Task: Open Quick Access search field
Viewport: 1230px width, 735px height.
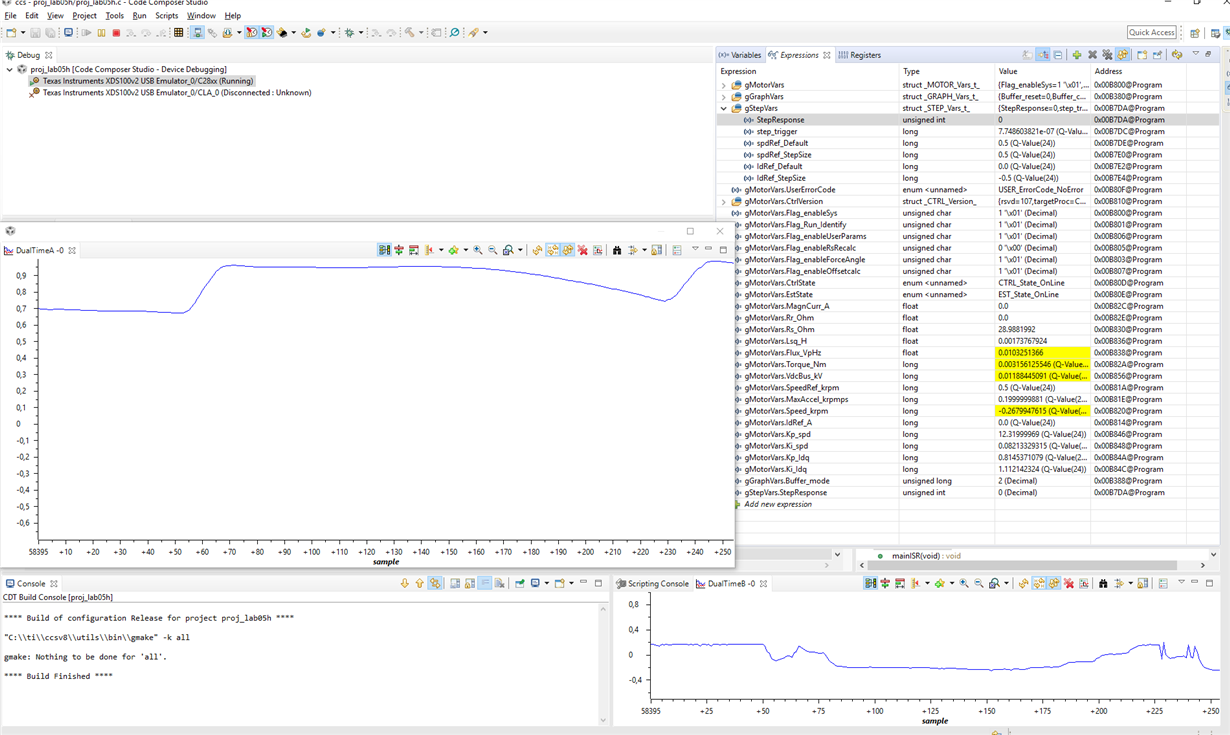Action: [1152, 33]
